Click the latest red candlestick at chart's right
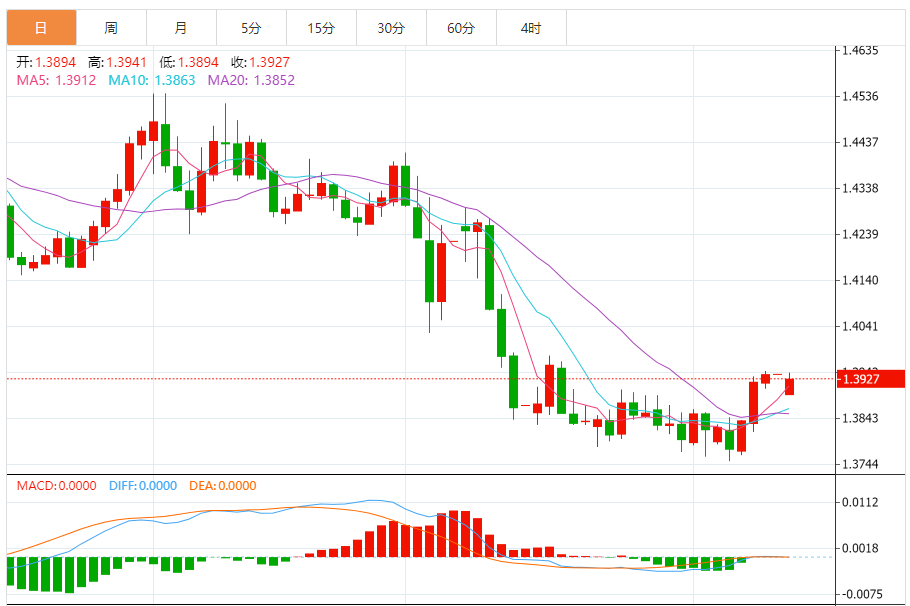Image resolution: width=910 pixels, height=606 pixels. [x=789, y=386]
